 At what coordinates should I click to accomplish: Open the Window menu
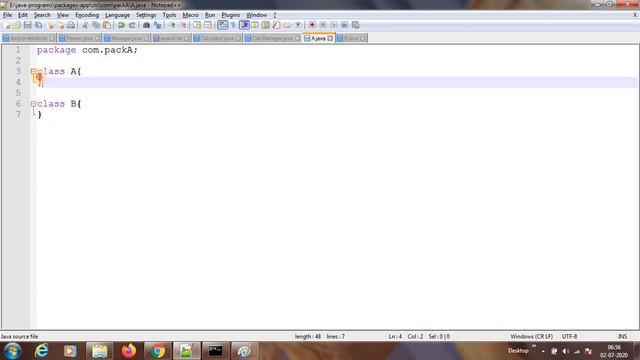click(256, 15)
